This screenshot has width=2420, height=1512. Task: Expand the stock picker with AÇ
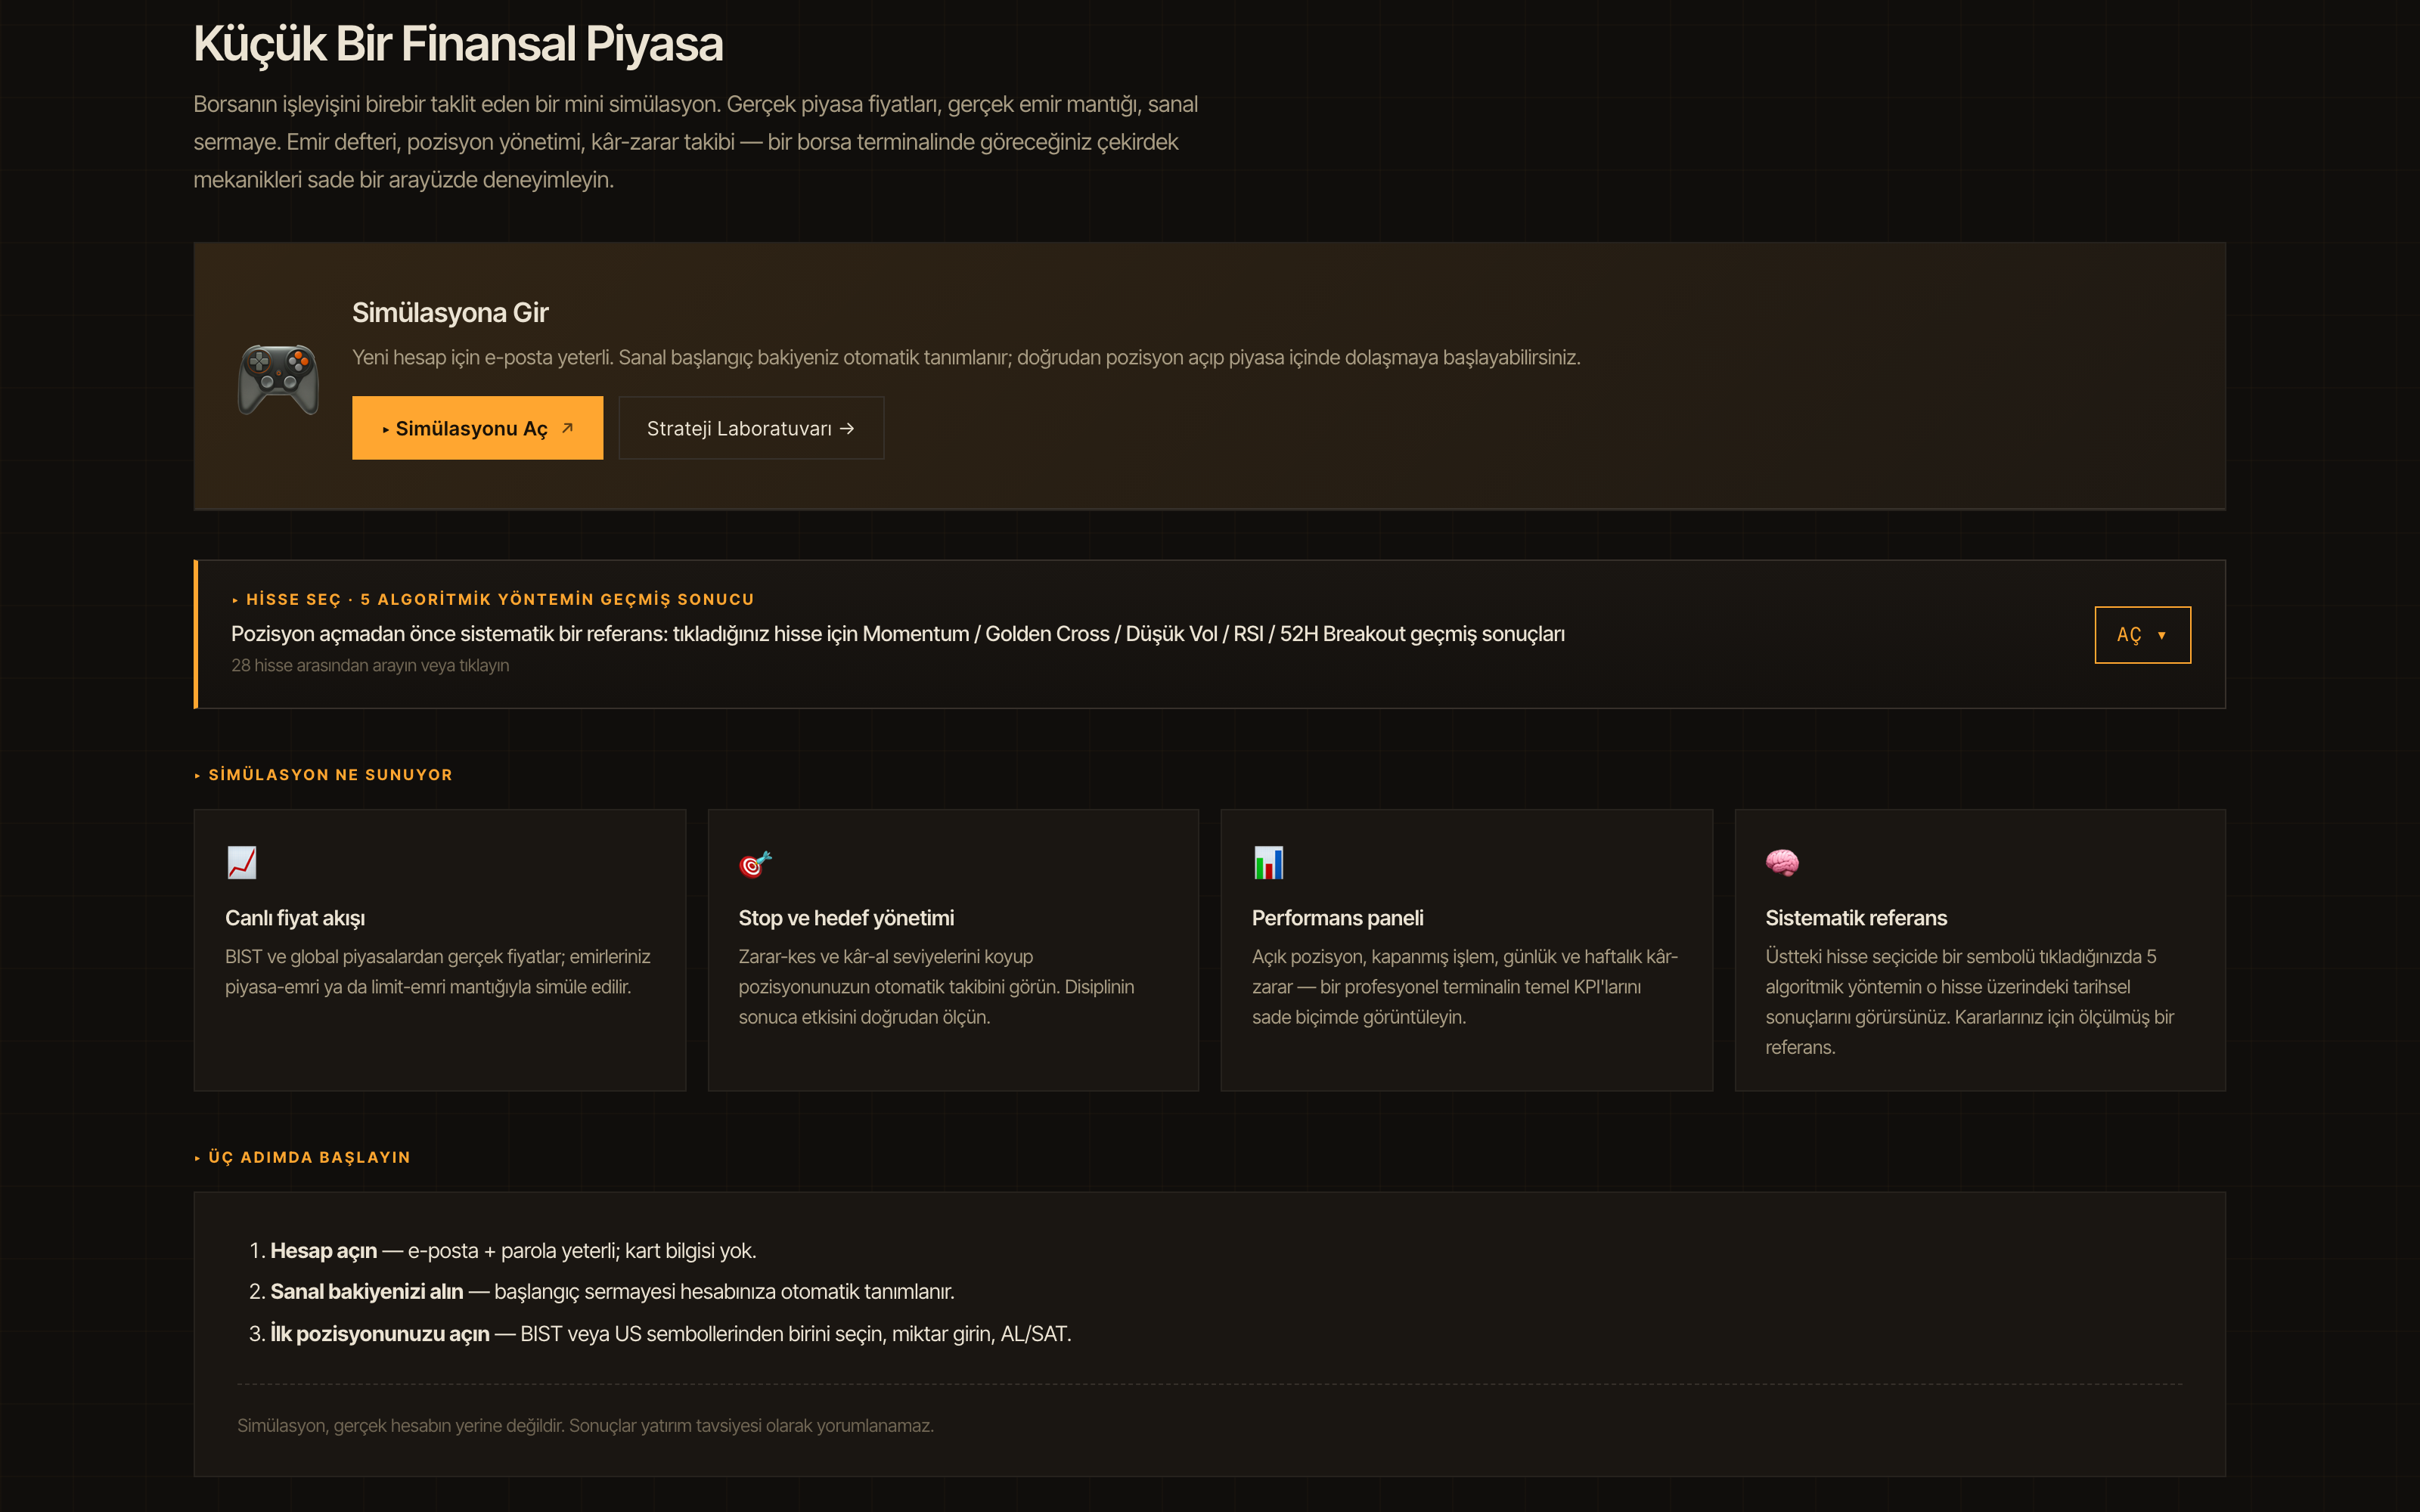[2142, 635]
